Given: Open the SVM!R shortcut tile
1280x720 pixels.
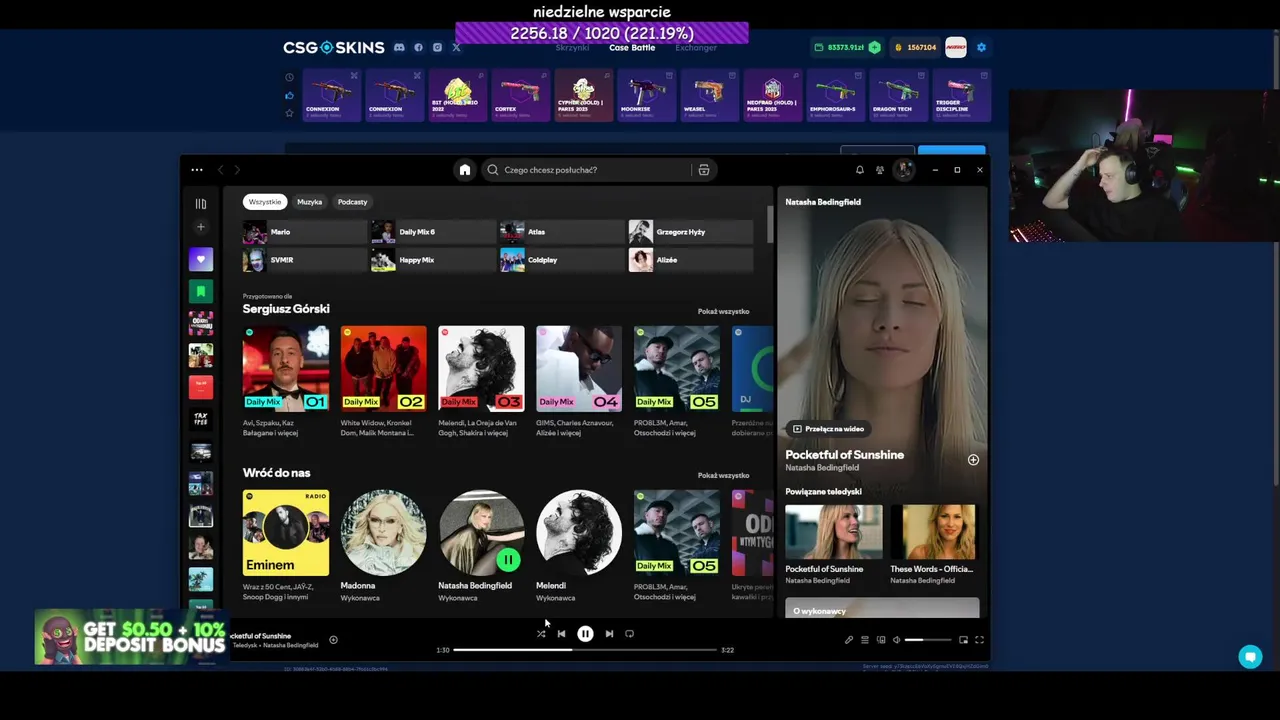Looking at the screenshot, I should [x=305, y=260].
